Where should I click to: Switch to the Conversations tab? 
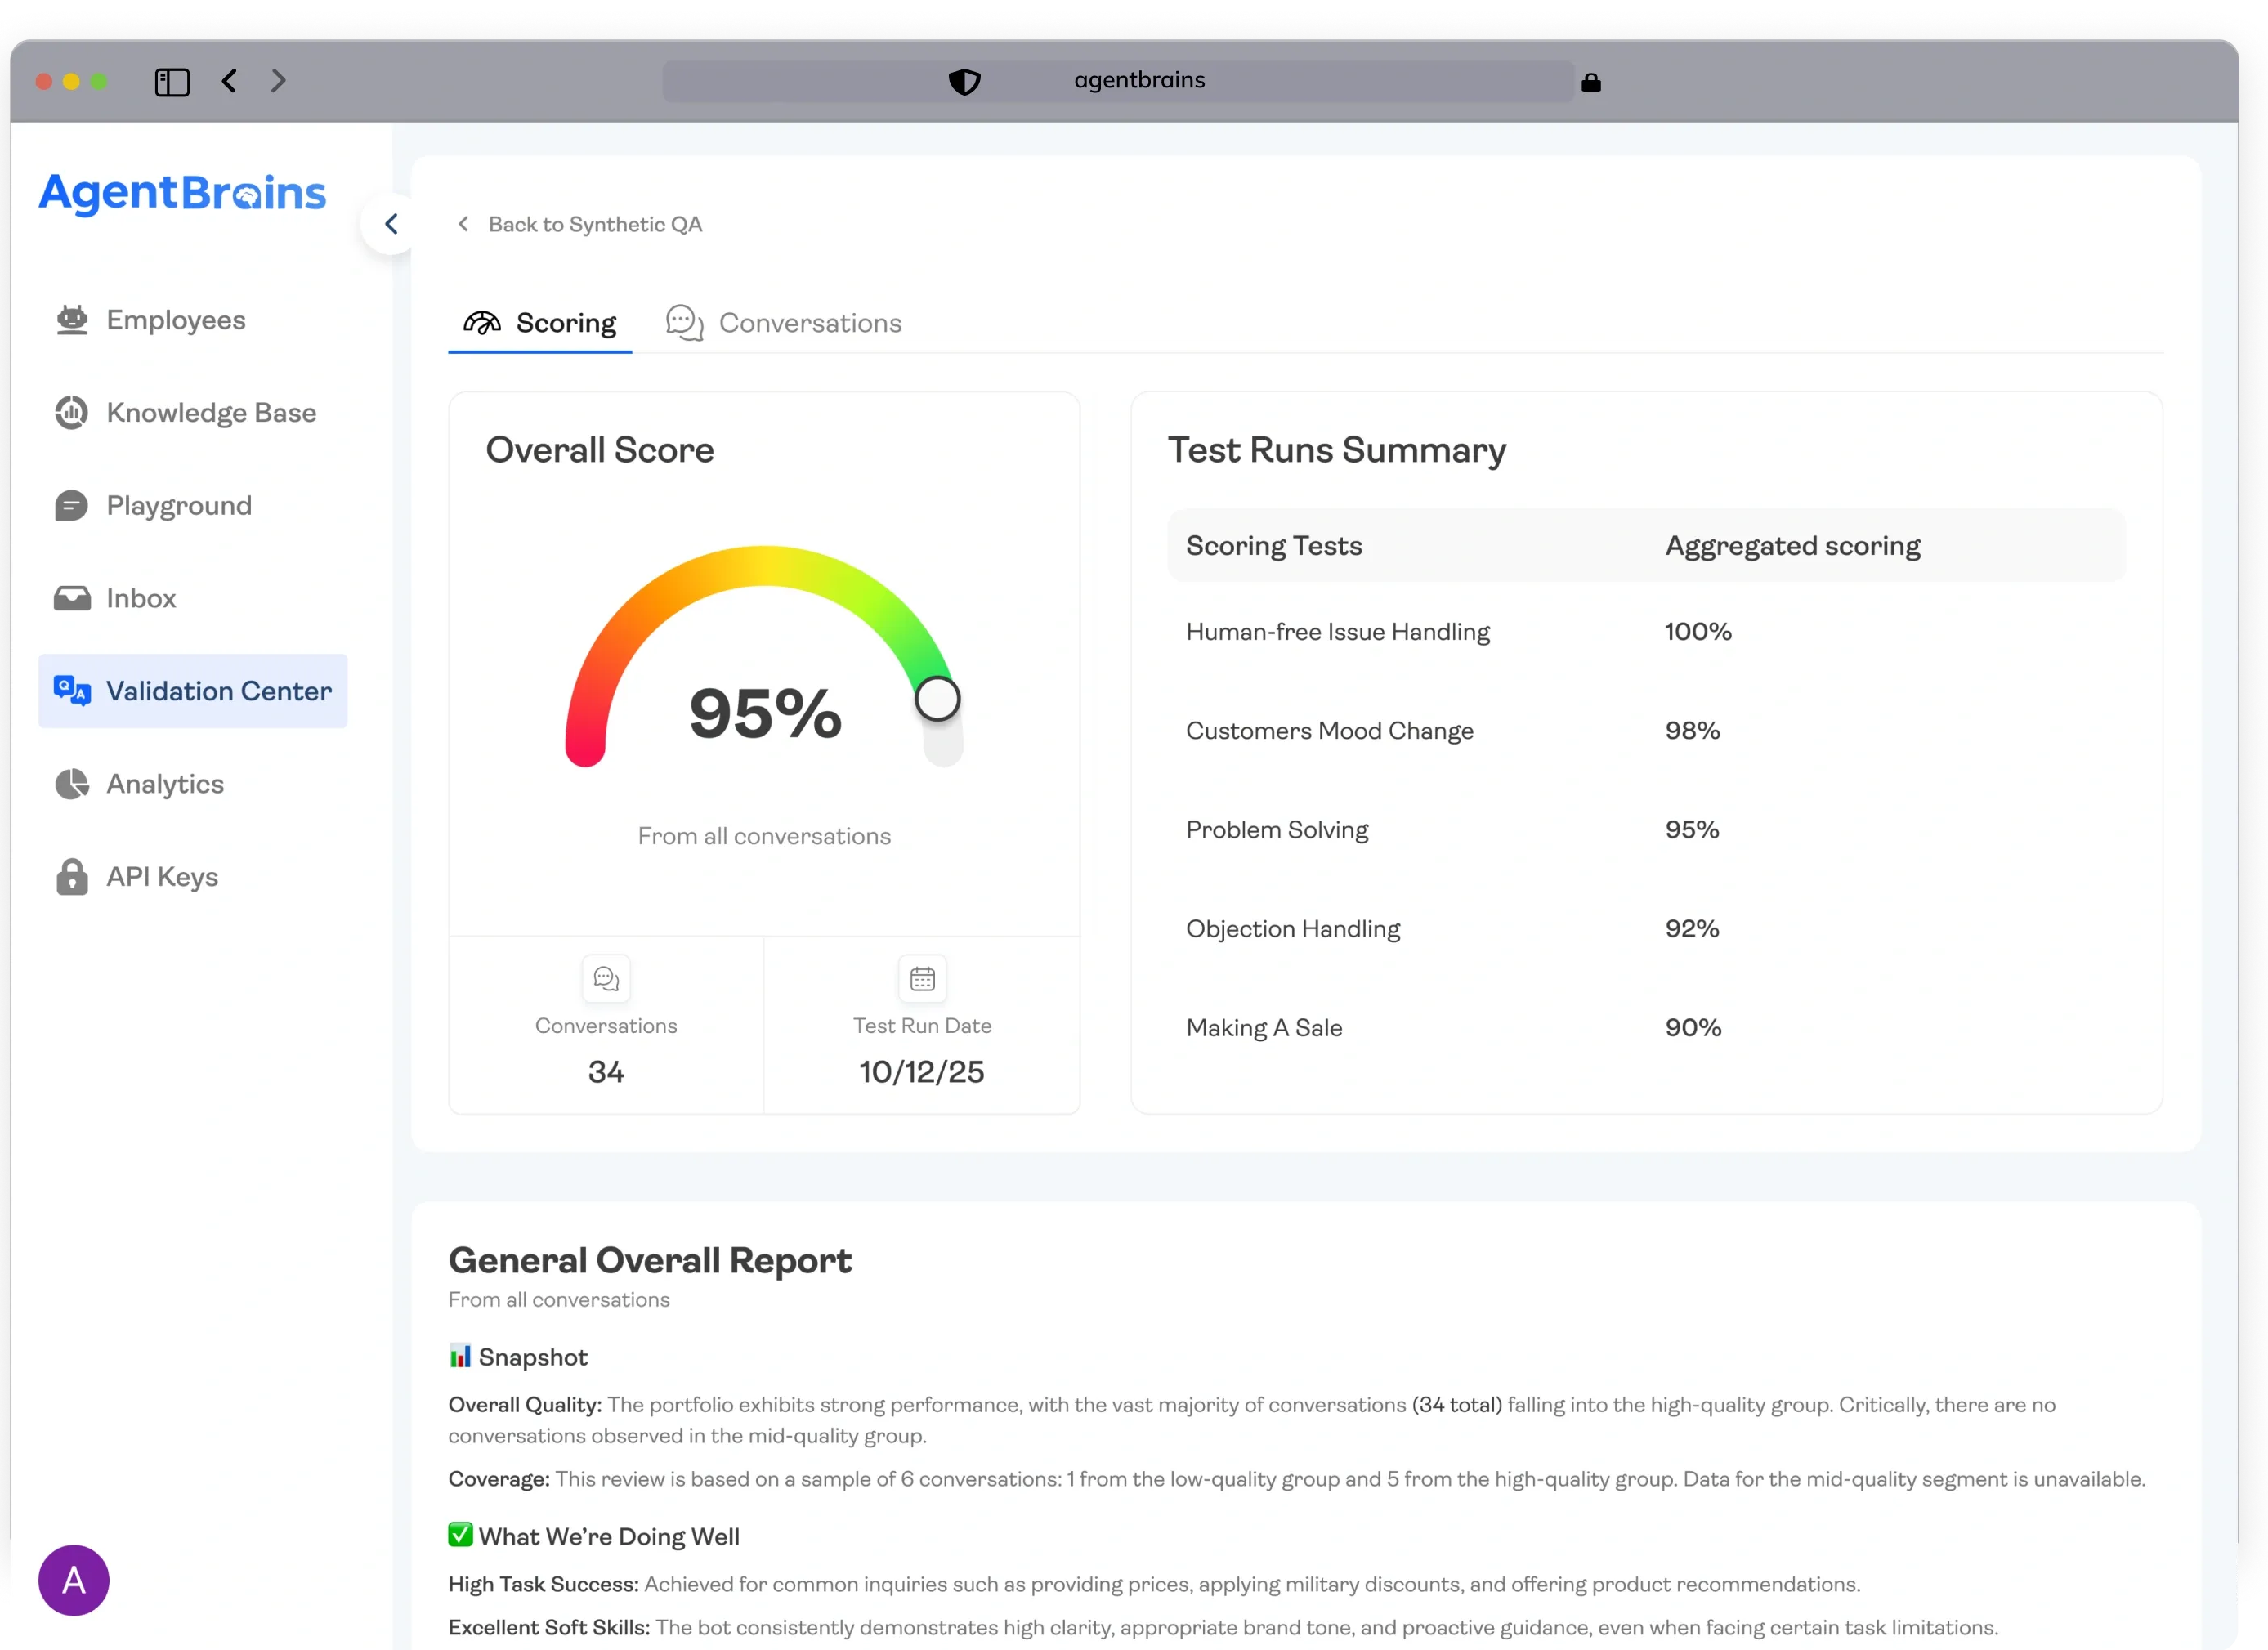tap(784, 323)
